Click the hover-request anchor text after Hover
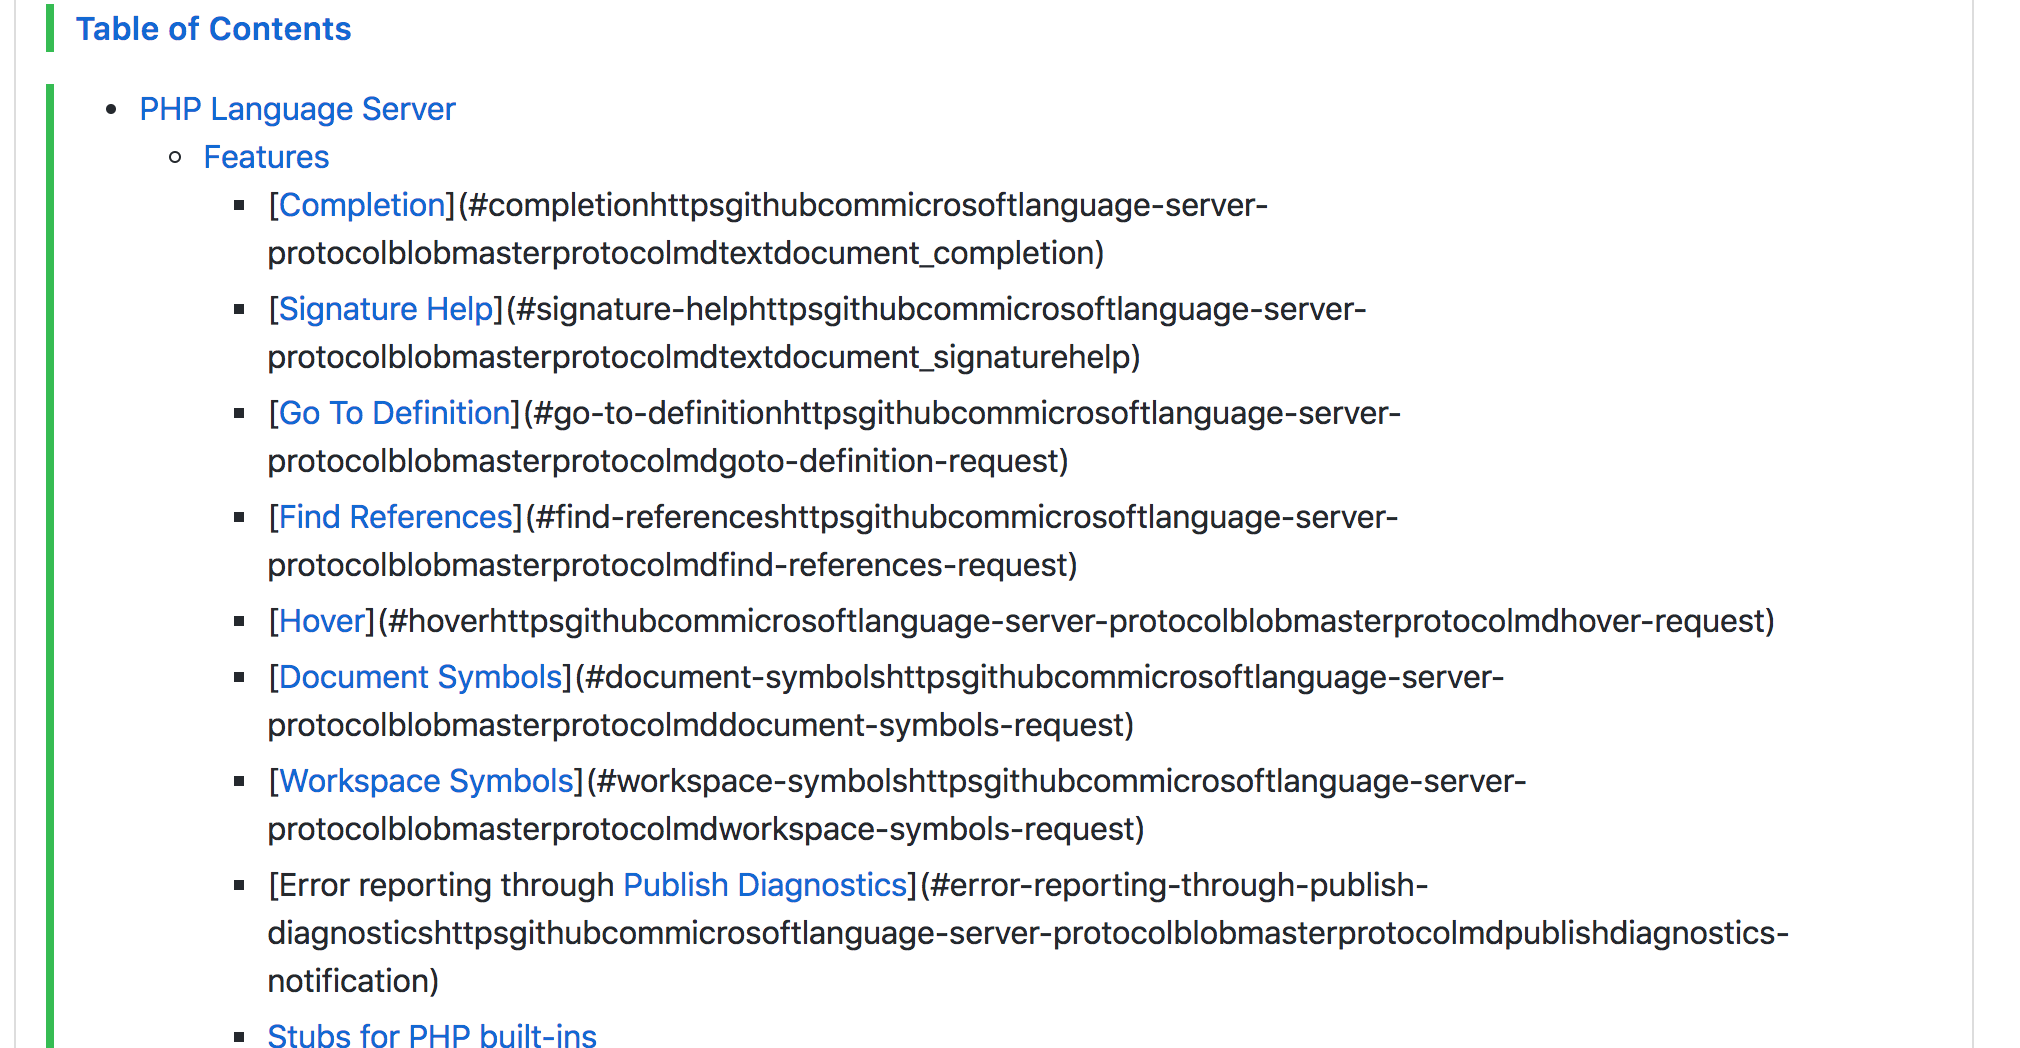Image resolution: width=2020 pixels, height=1048 pixels. point(1076,621)
